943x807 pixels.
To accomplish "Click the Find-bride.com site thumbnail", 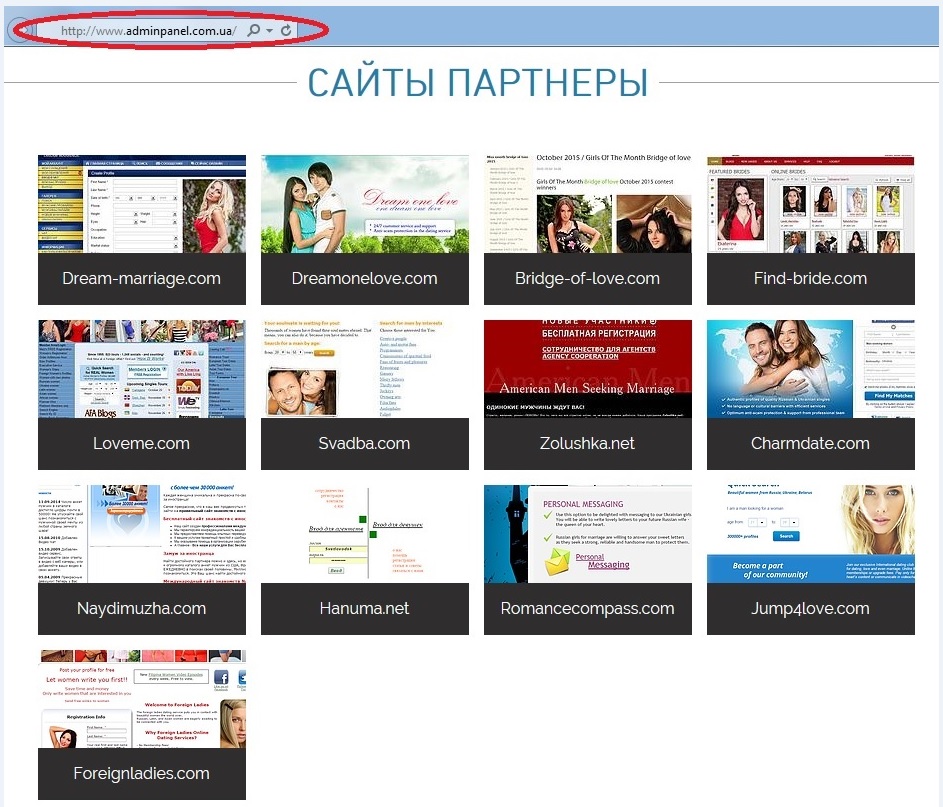I will pos(811,204).
